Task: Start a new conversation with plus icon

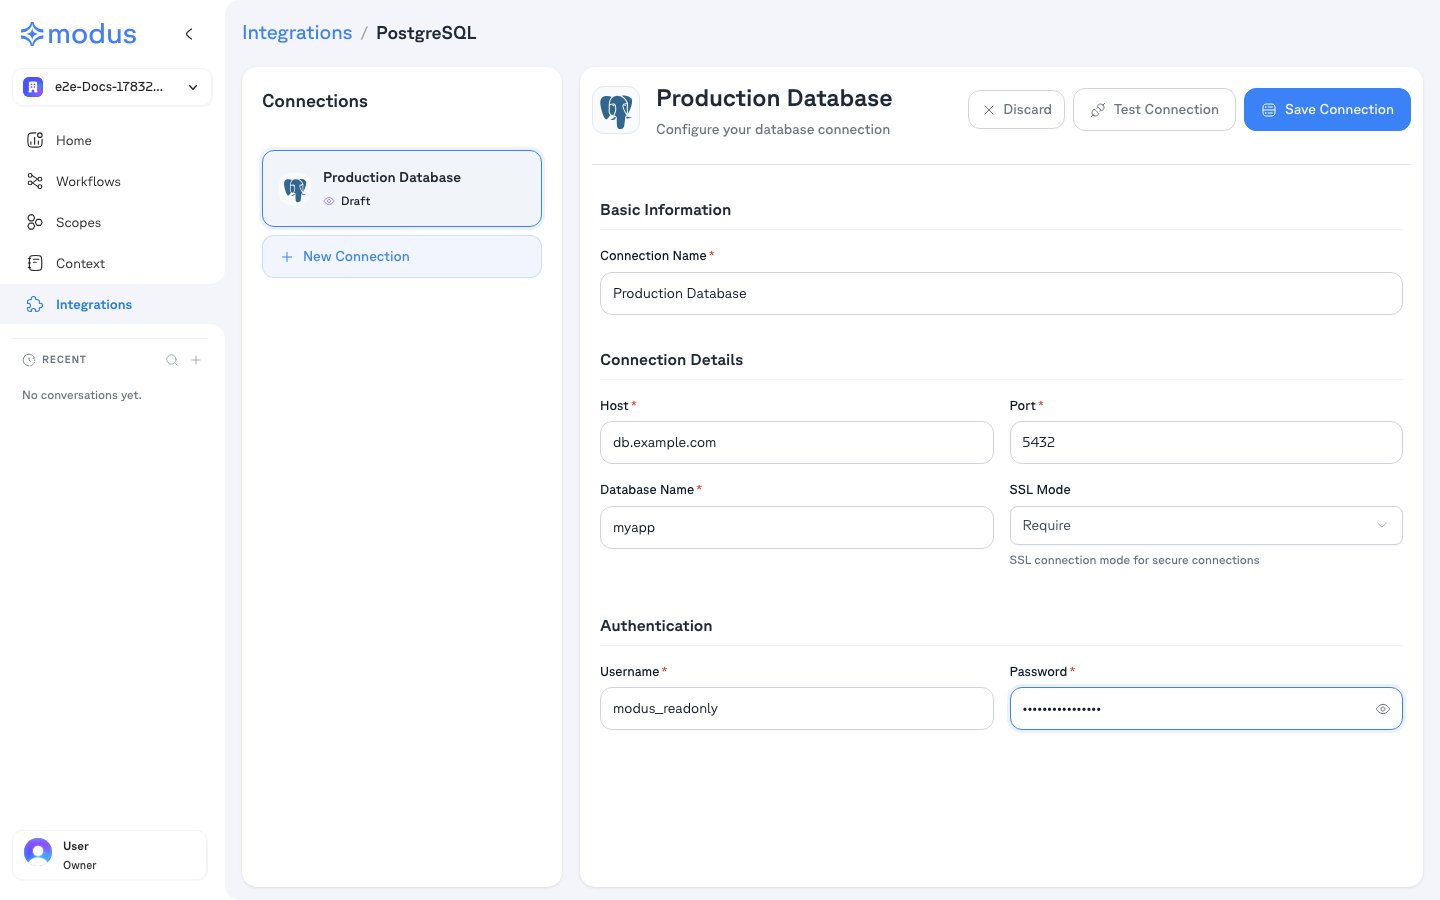Action: tap(196, 360)
